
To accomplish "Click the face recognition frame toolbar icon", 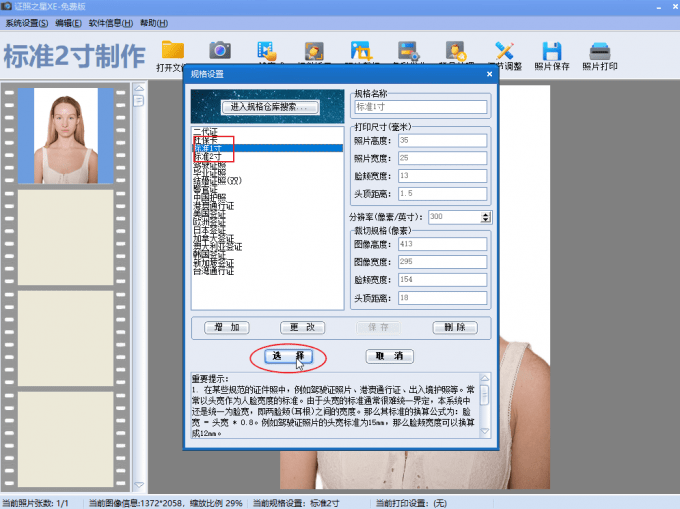I will click(314, 51).
